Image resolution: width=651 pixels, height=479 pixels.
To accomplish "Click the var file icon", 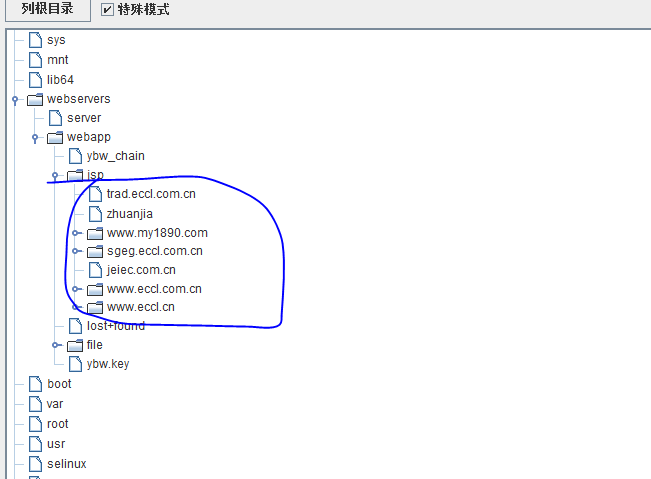I will (x=35, y=404).
